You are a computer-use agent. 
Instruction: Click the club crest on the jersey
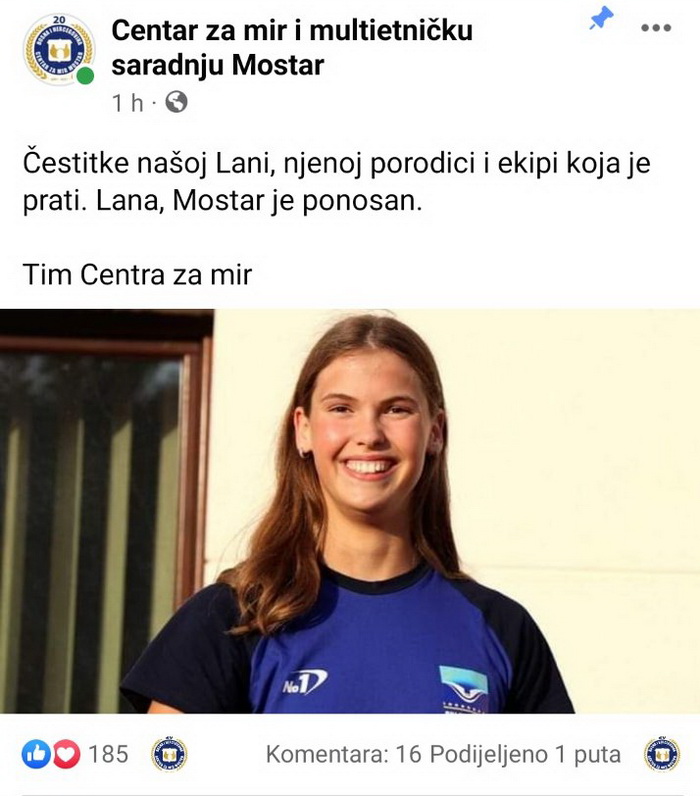tap(464, 689)
